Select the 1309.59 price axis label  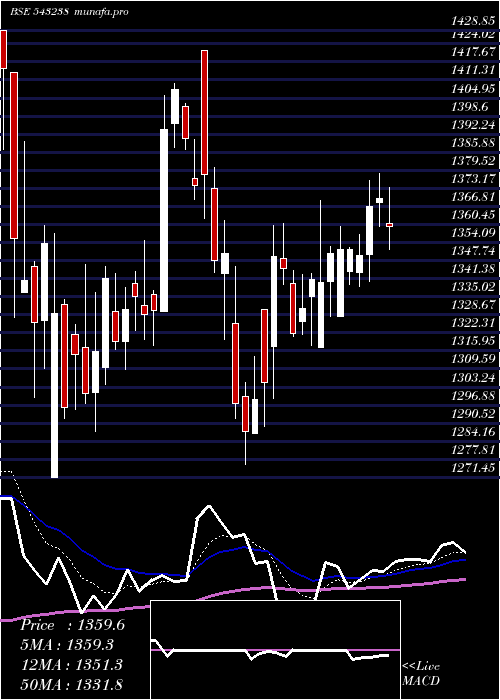473,359
